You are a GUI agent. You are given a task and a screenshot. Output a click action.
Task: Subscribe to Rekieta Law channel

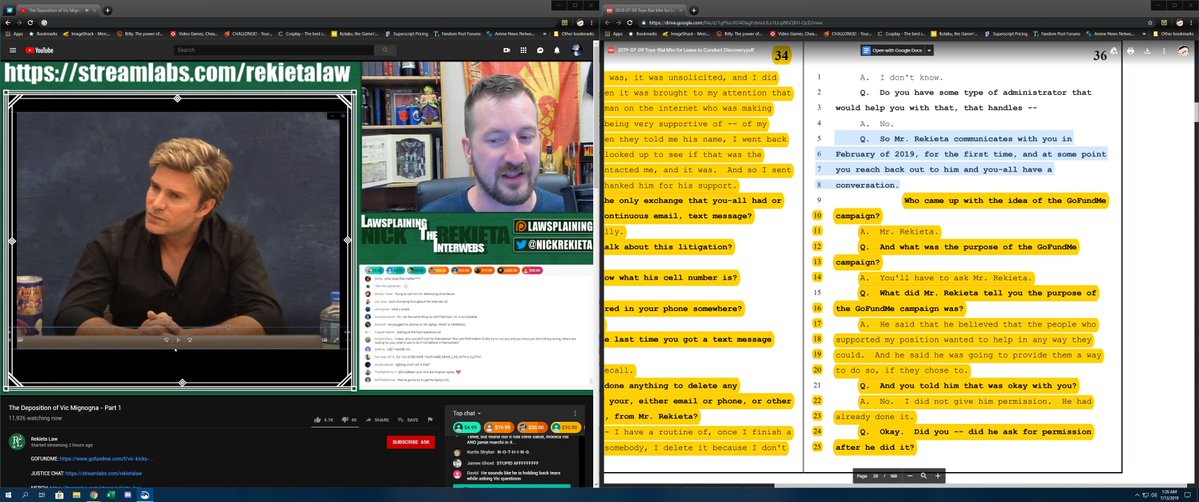point(411,442)
